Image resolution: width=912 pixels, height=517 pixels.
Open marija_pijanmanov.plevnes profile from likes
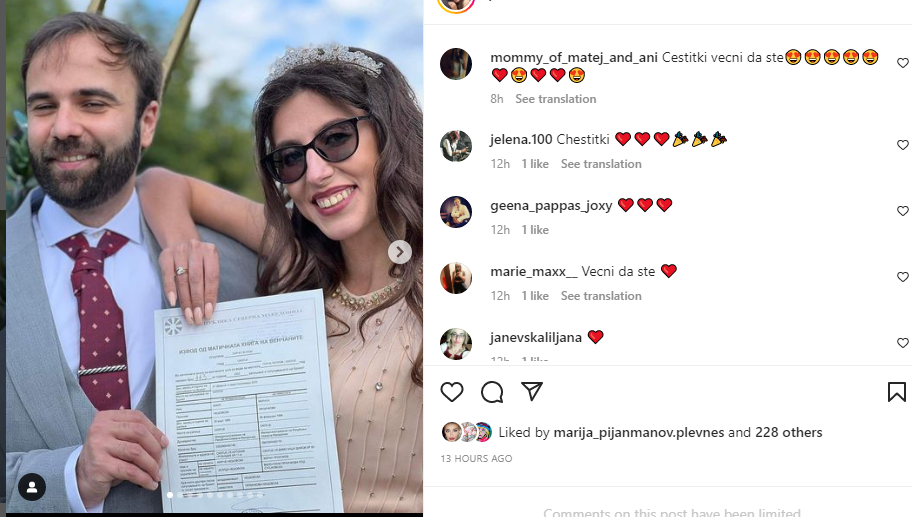(x=639, y=433)
